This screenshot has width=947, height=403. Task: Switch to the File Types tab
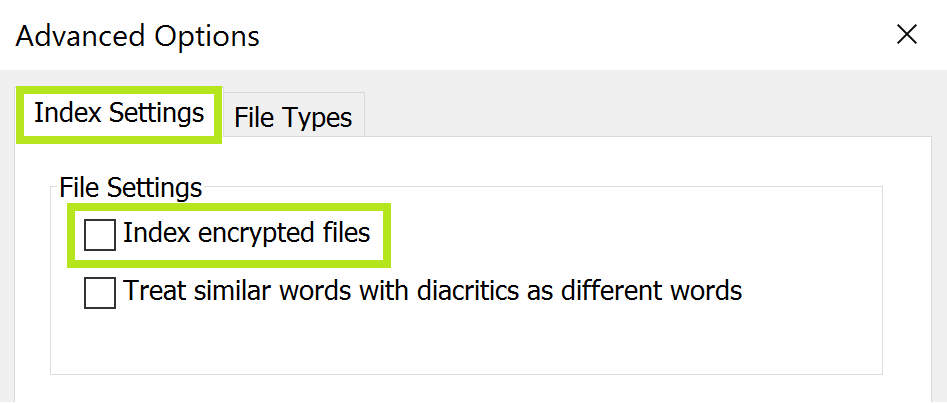point(293,118)
